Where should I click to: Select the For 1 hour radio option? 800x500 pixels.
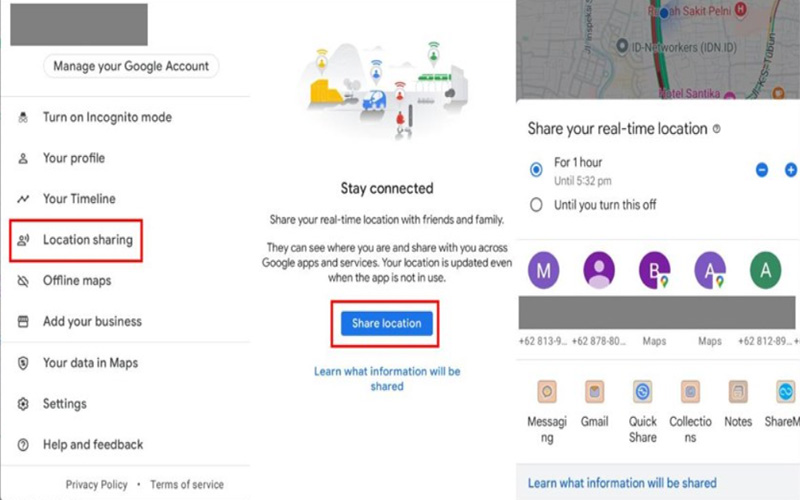tap(536, 169)
